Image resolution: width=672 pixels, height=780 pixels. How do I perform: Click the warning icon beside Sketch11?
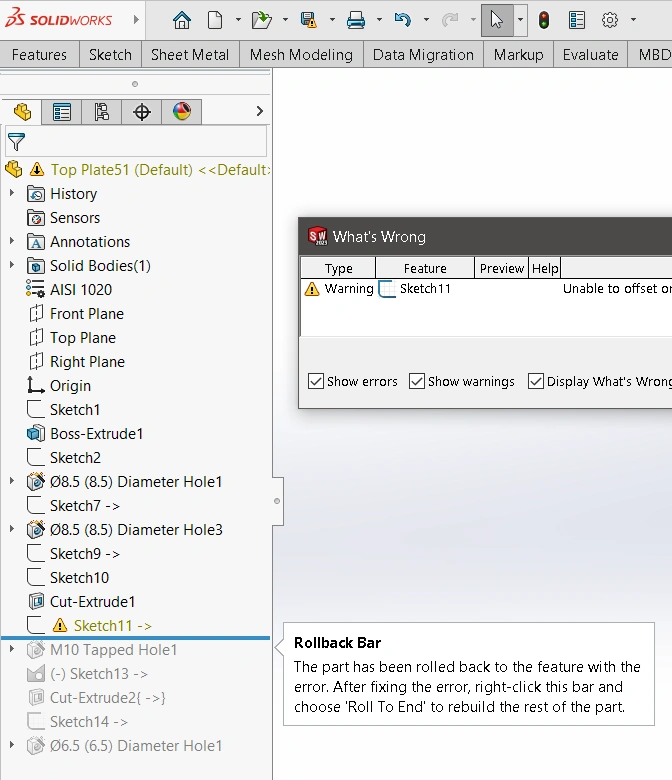pos(60,625)
